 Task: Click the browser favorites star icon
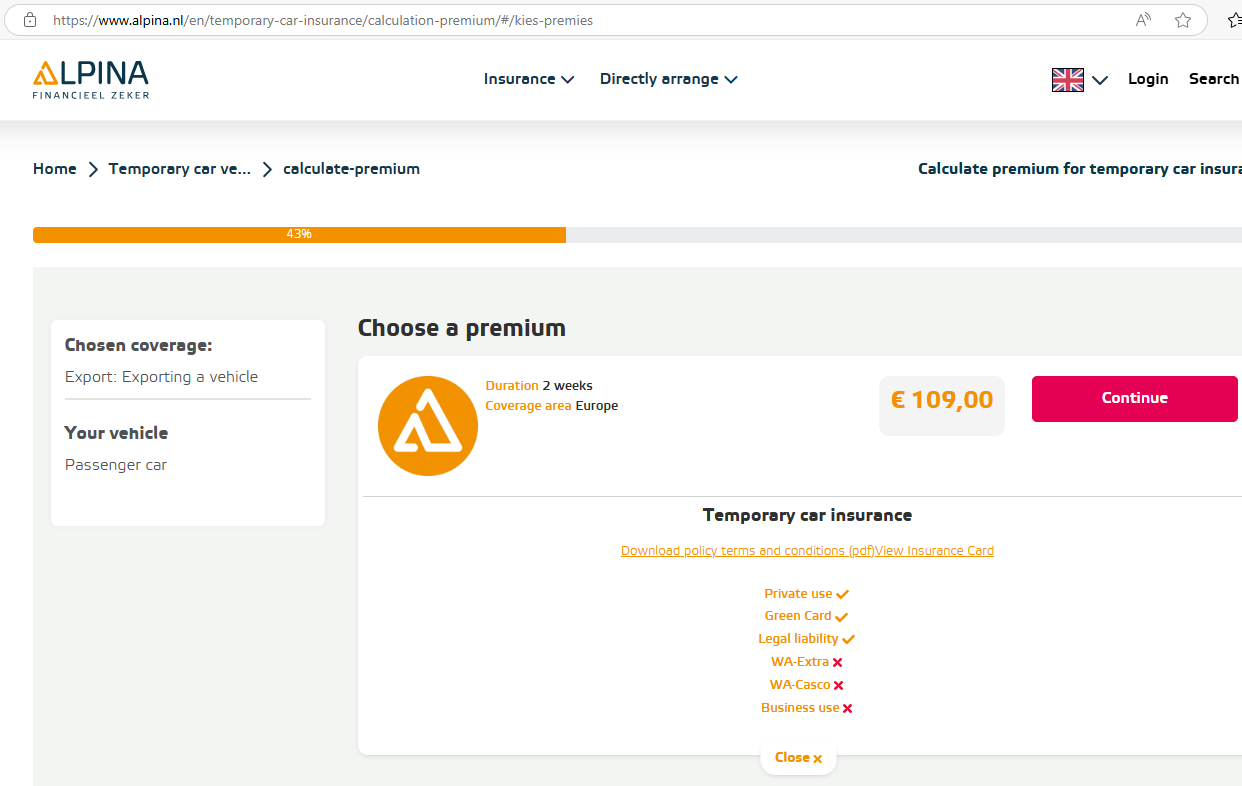pos(1183,20)
